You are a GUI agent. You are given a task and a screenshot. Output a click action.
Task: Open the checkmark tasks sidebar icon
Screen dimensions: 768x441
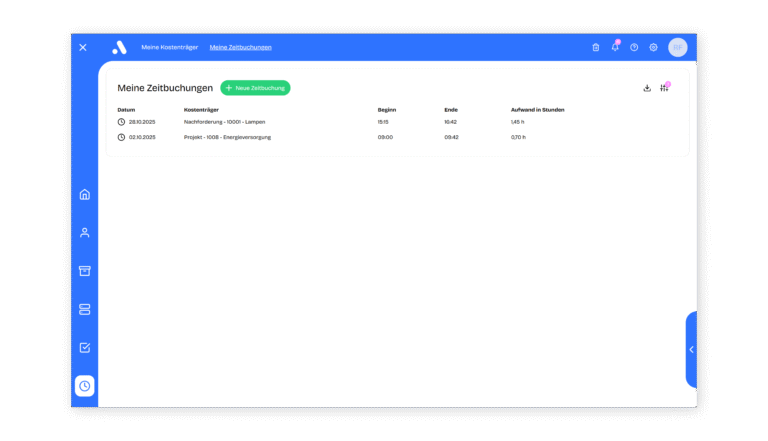(85, 348)
